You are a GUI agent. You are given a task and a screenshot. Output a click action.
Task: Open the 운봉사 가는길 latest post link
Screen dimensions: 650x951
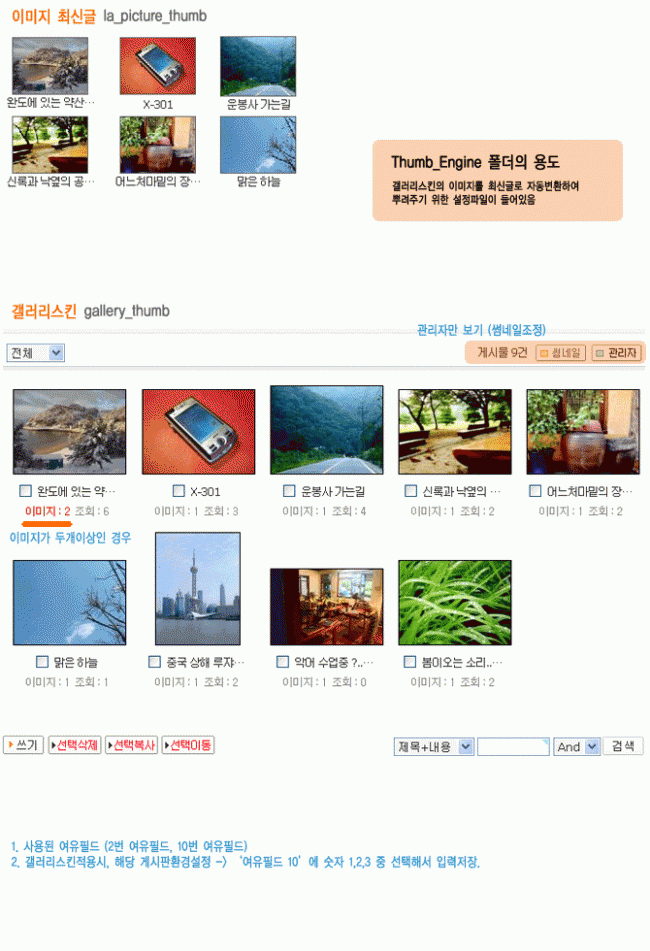258,104
